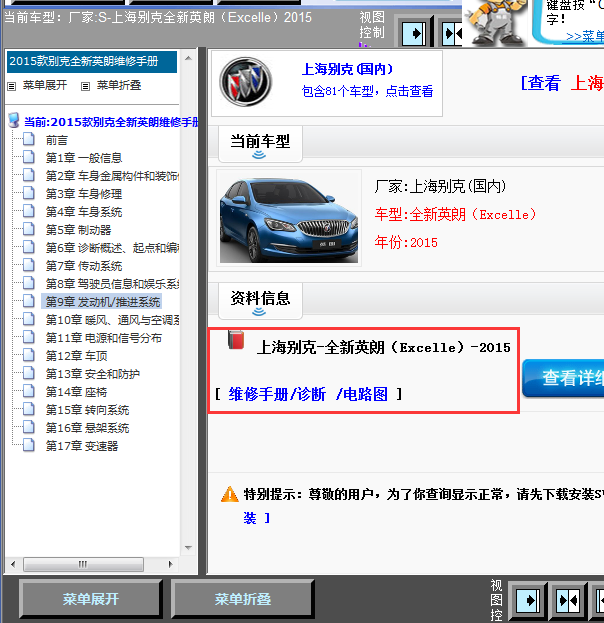
Task: Open 第6章 诊断概述、起点和编程
Action: (x=112, y=248)
